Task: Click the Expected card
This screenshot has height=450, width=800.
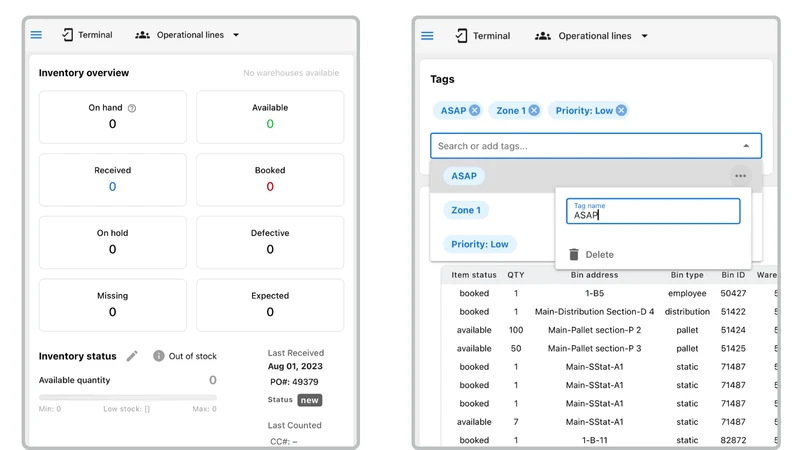Action: (270, 305)
